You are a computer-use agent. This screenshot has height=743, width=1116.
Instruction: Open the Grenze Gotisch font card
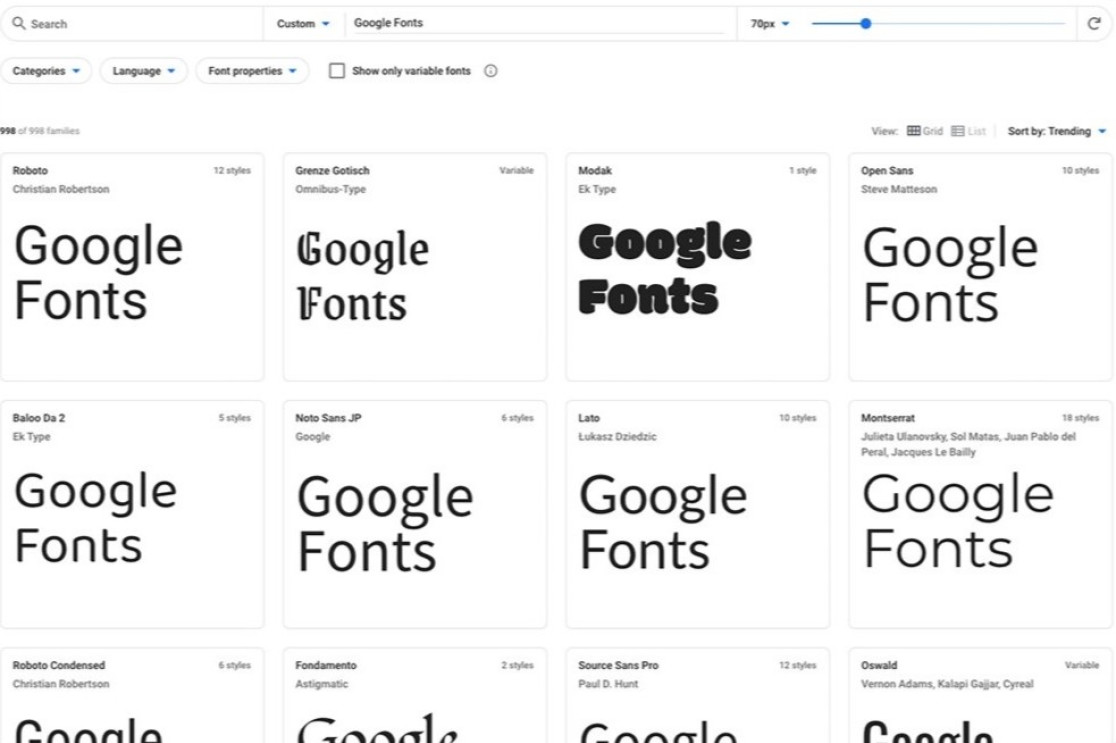coord(415,267)
